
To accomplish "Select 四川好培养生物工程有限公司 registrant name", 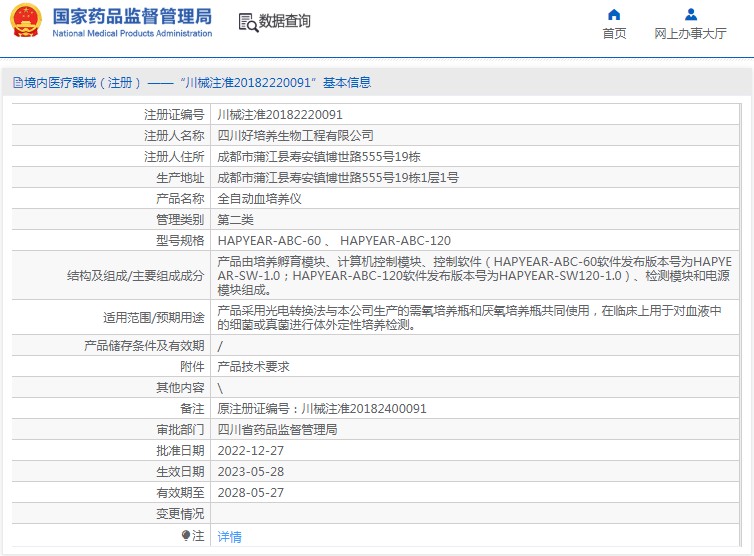I will [295, 136].
